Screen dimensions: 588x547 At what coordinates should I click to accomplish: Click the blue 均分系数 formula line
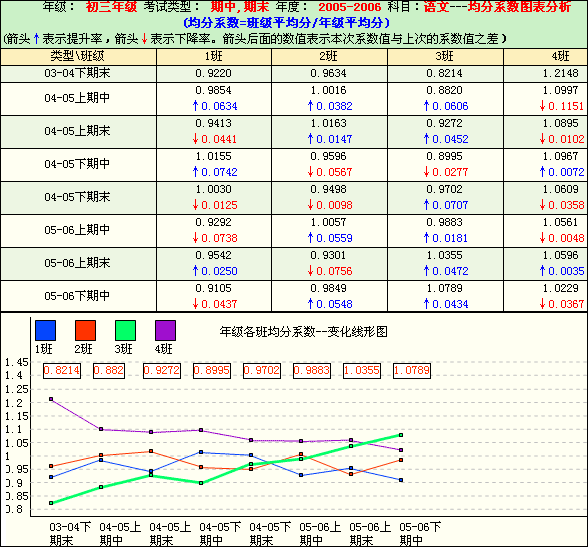pyautogui.click(x=287, y=23)
